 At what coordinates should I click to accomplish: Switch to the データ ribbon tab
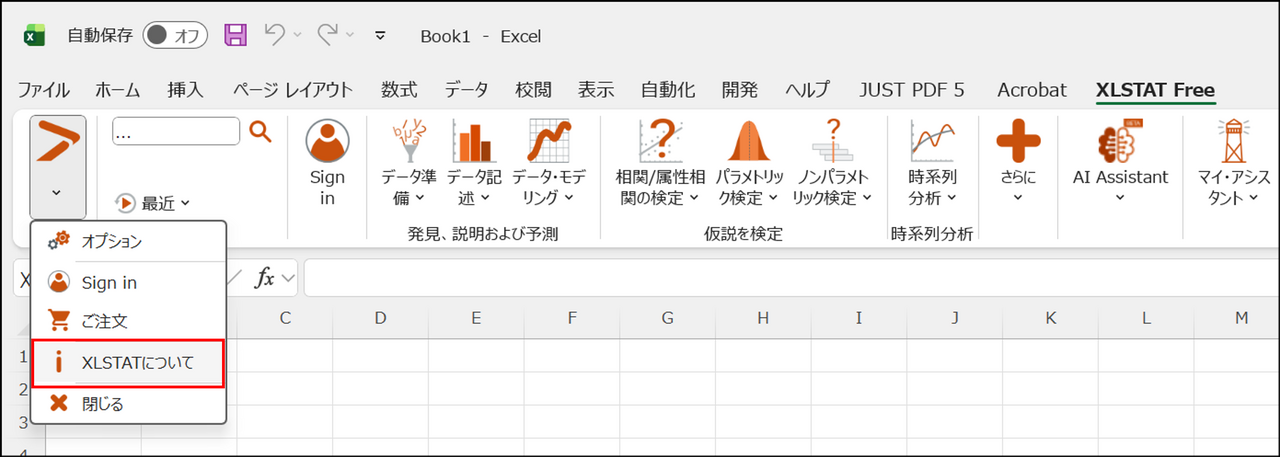pyautogui.click(x=466, y=90)
